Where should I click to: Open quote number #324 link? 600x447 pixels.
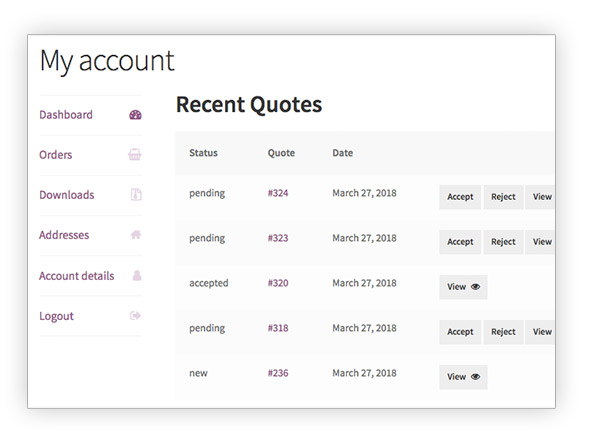point(278,193)
